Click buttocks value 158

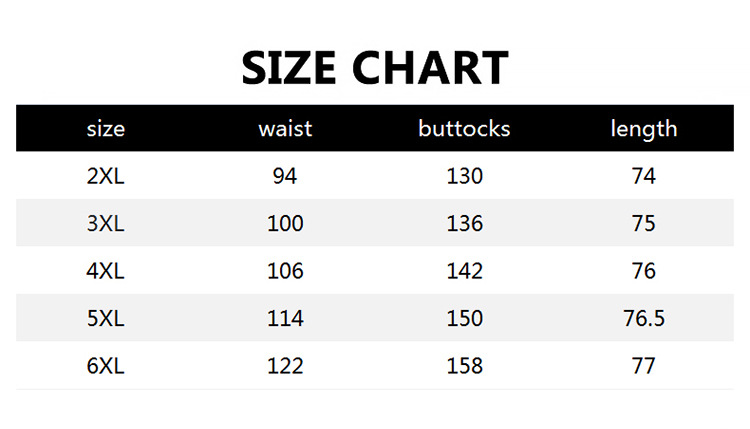click(464, 366)
